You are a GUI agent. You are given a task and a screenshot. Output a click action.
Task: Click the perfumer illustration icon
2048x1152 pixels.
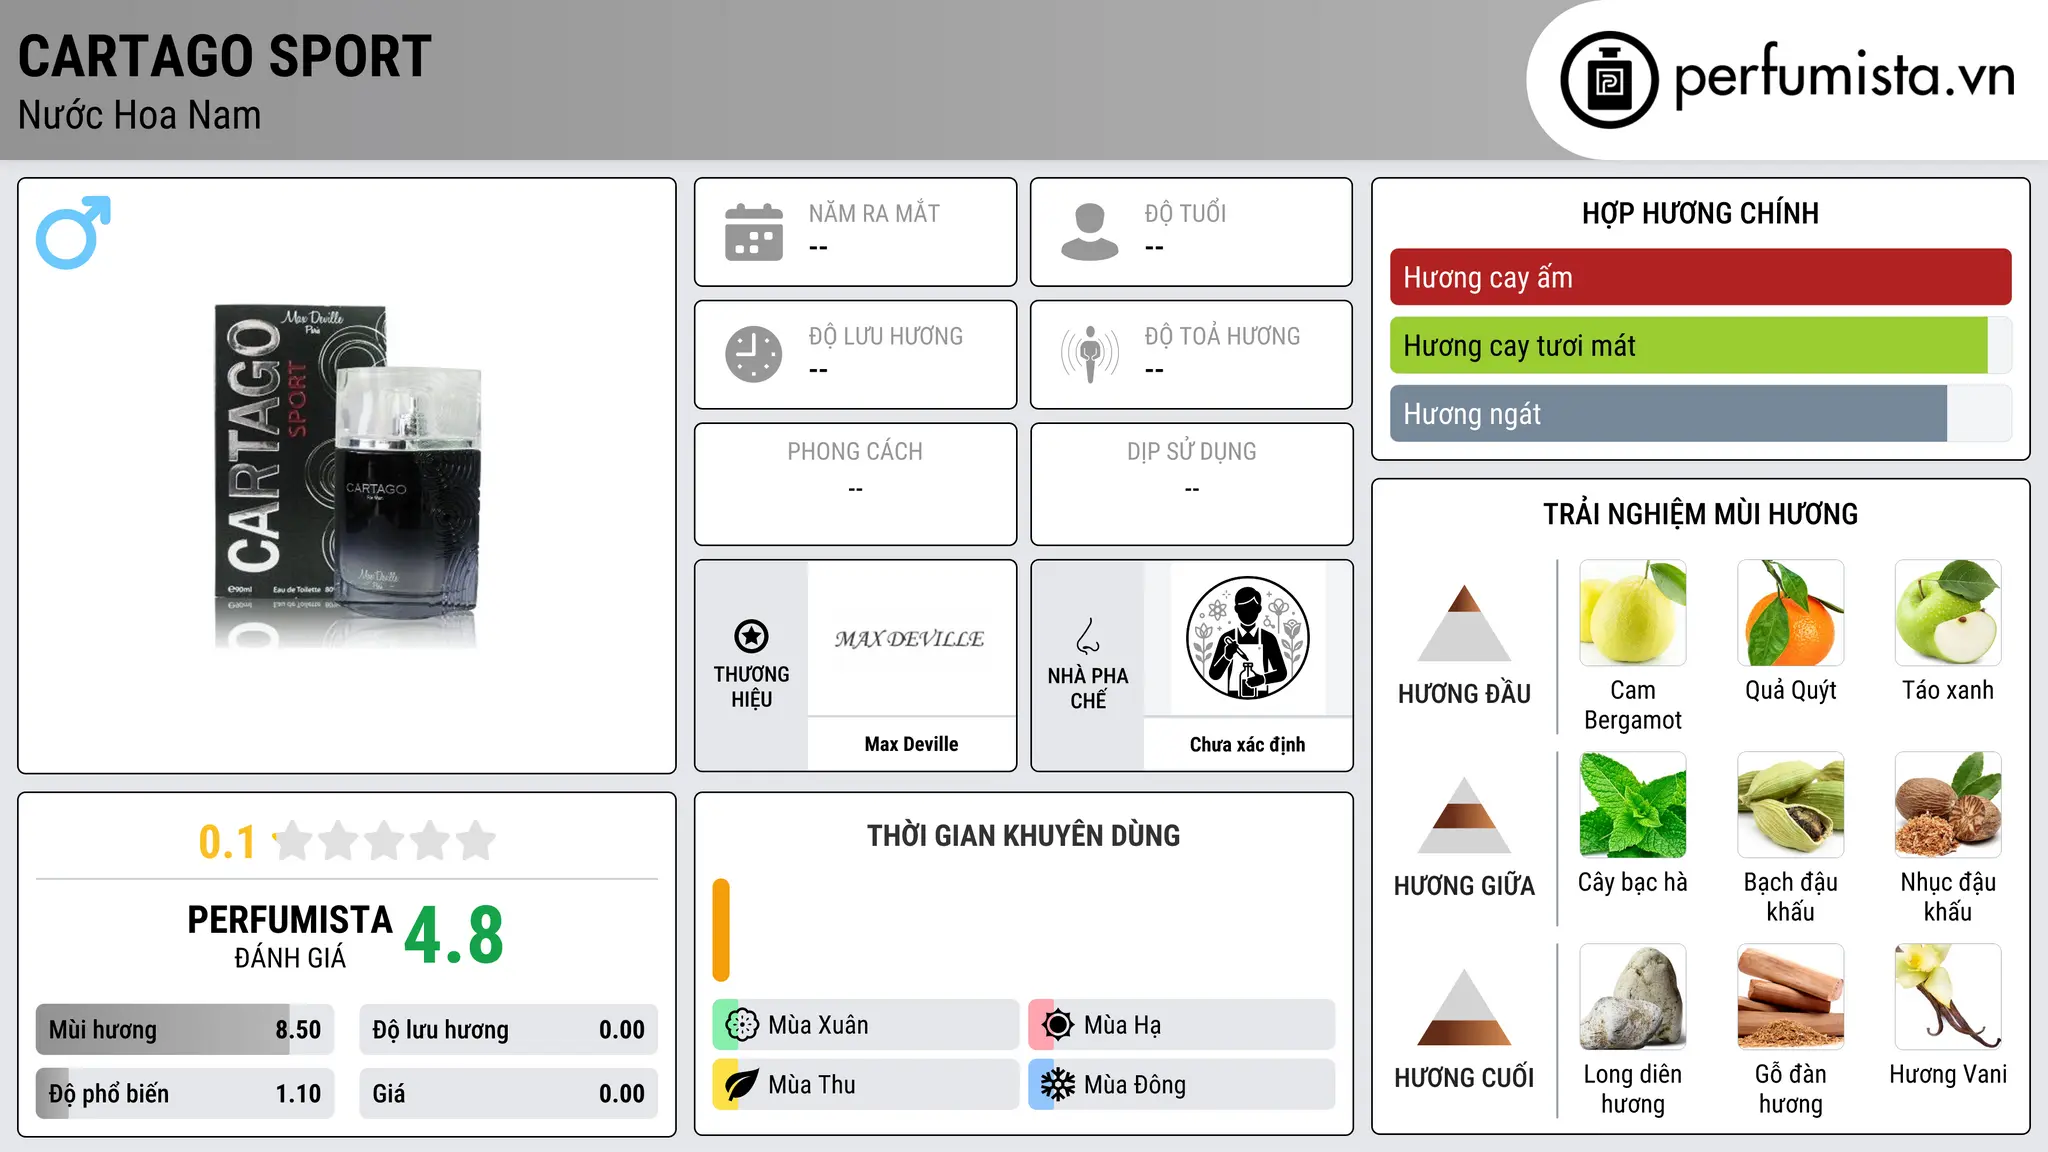point(1247,638)
